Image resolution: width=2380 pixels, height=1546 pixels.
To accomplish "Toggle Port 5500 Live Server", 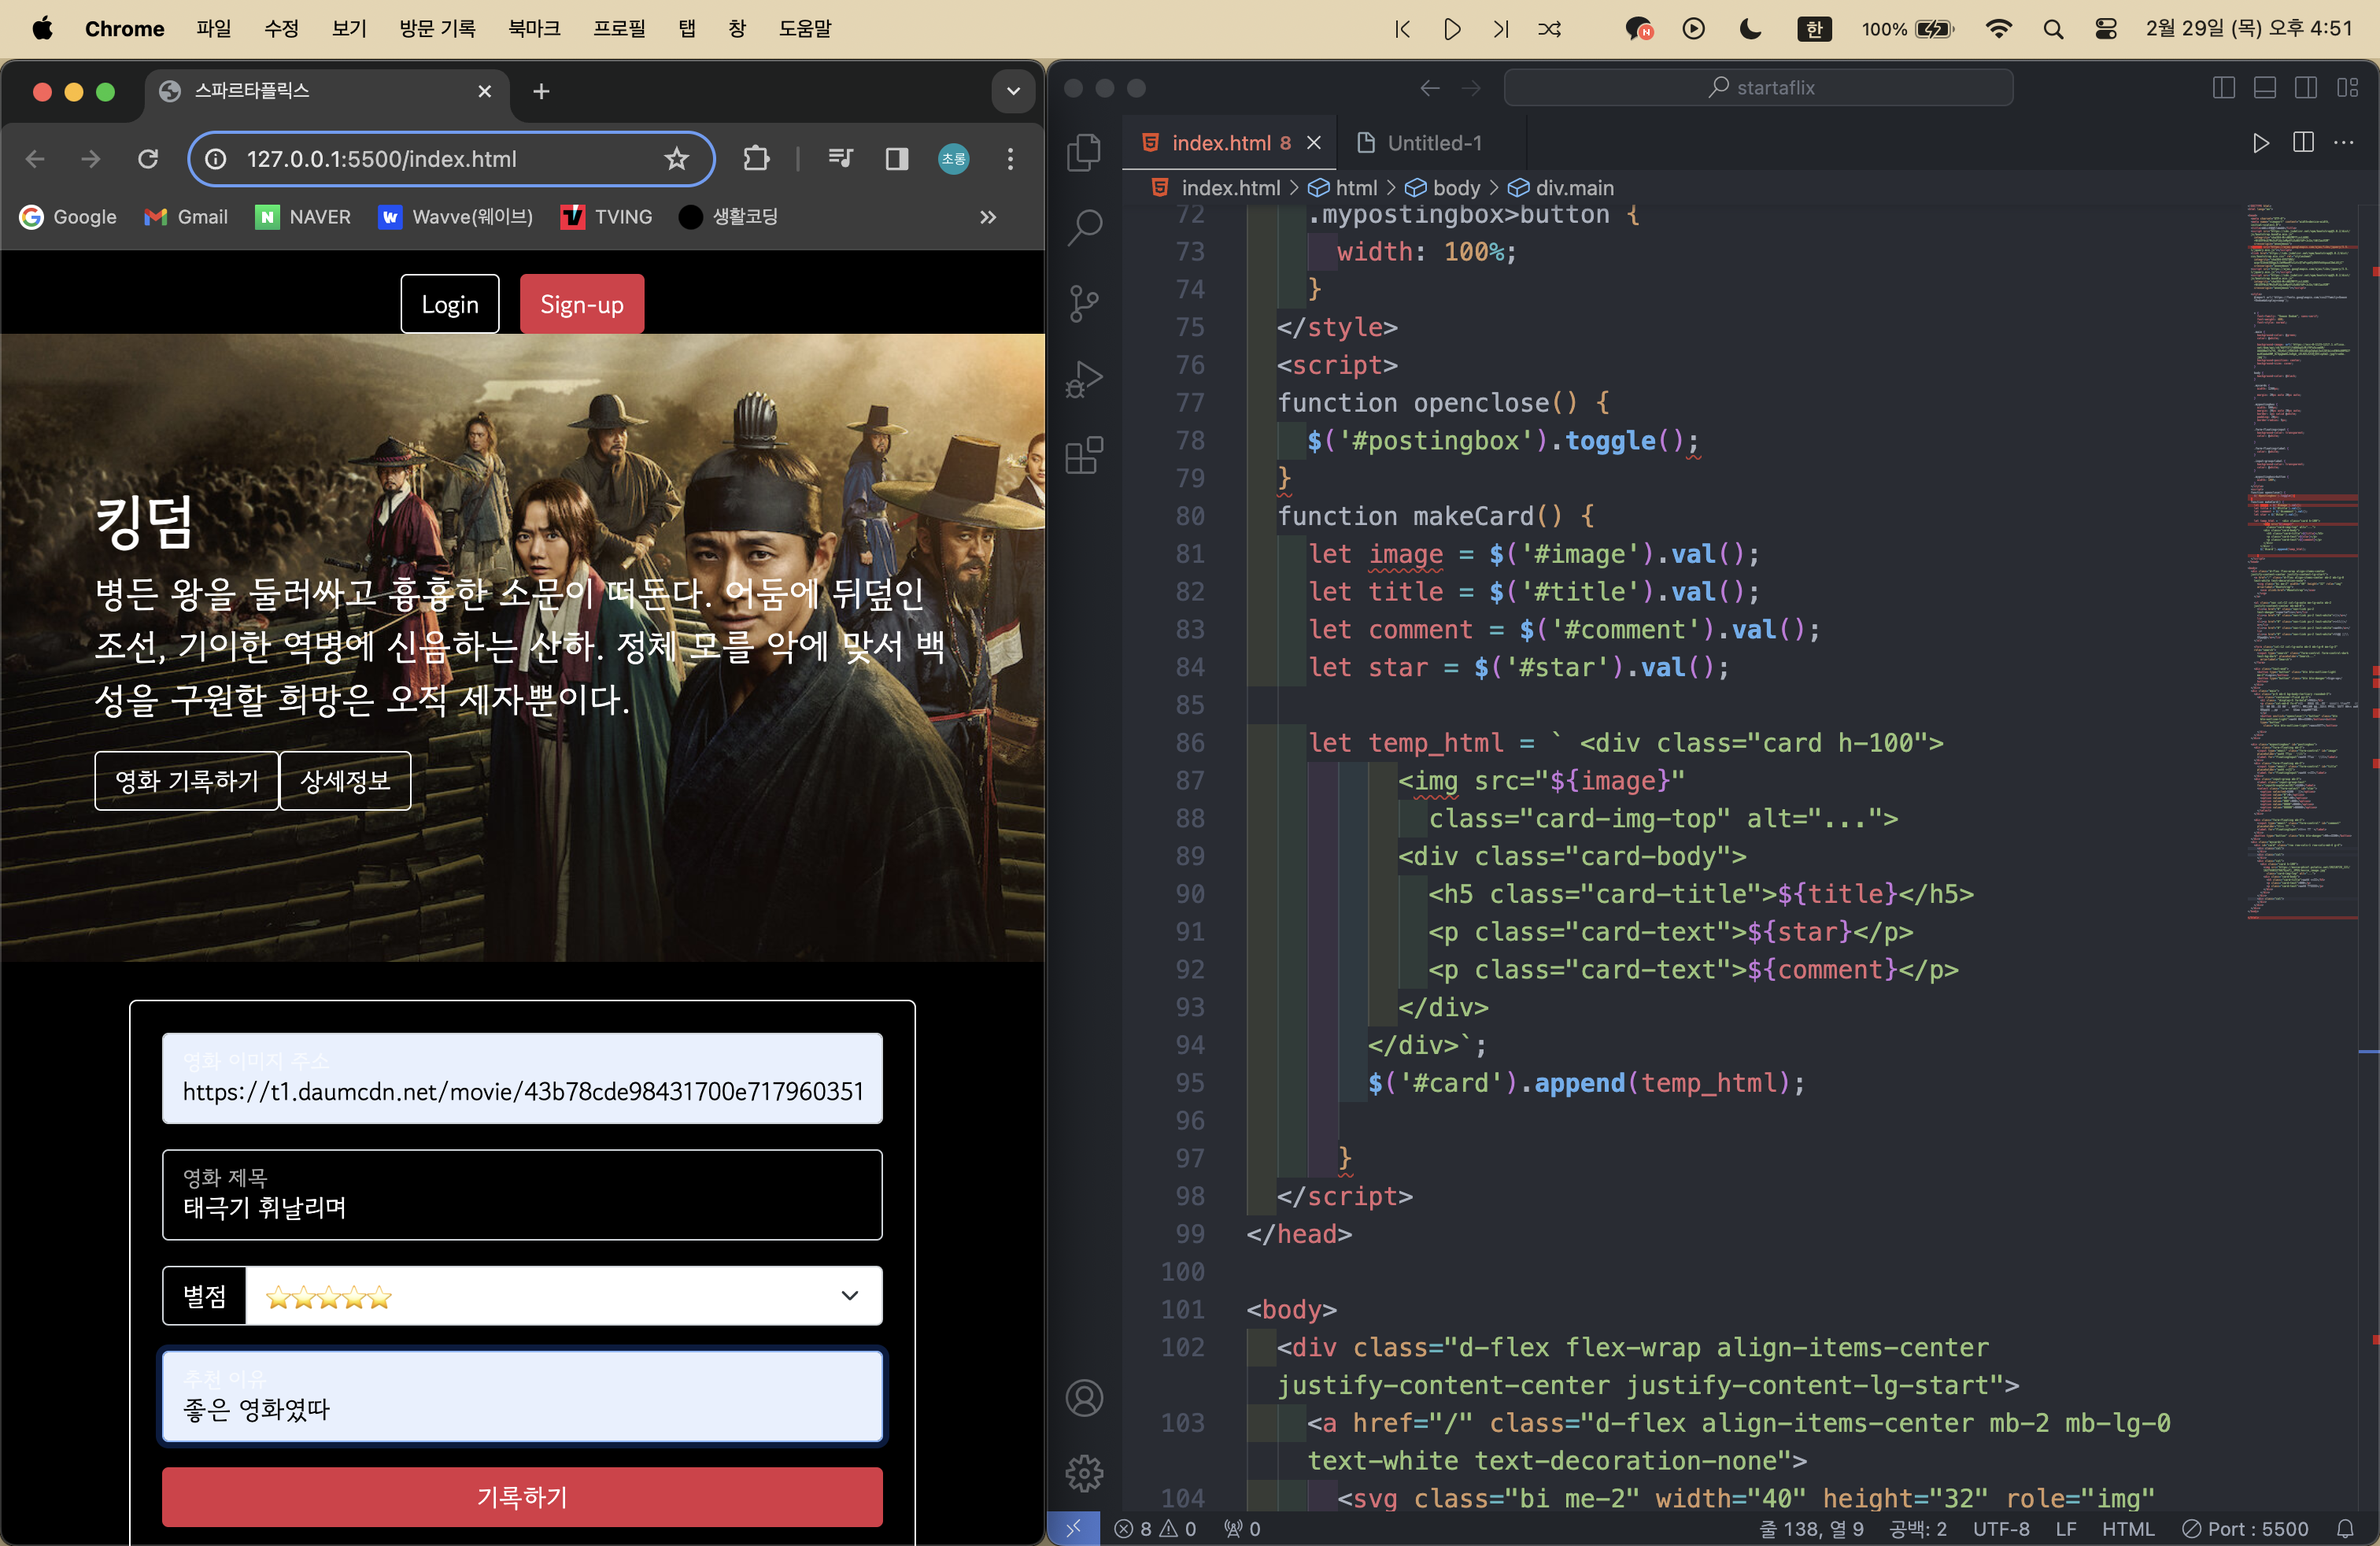I will 2245,1528.
